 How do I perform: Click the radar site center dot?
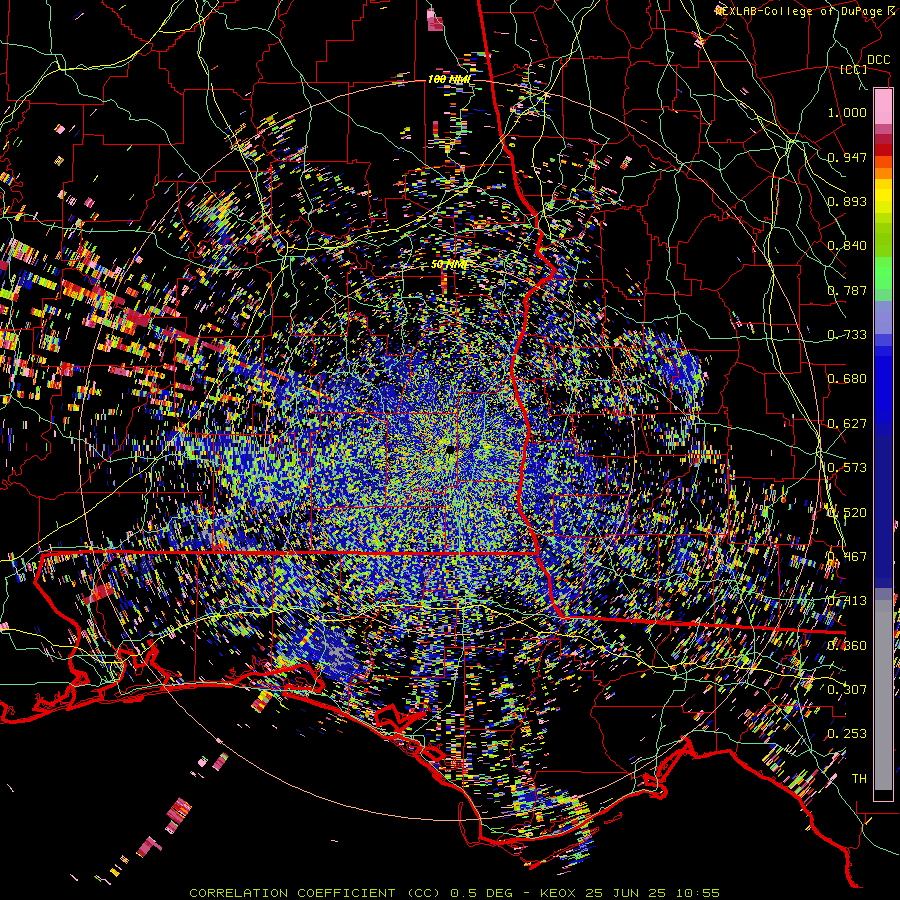click(x=451, y=449)
